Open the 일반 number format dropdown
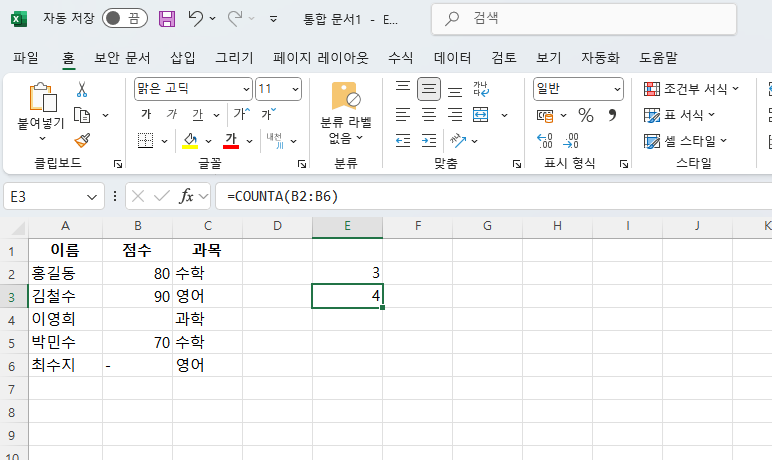 coord(617,89)
